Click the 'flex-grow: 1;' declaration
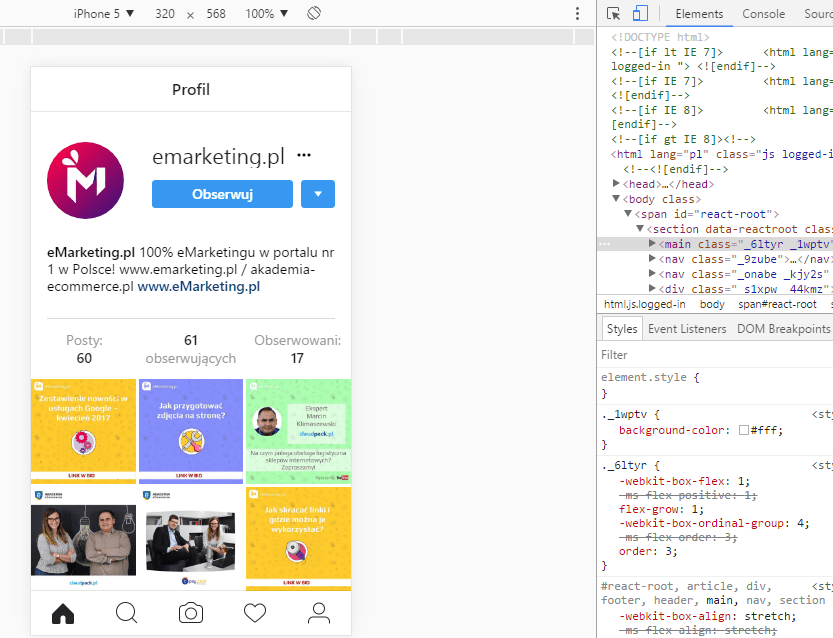 pos(661,509)
